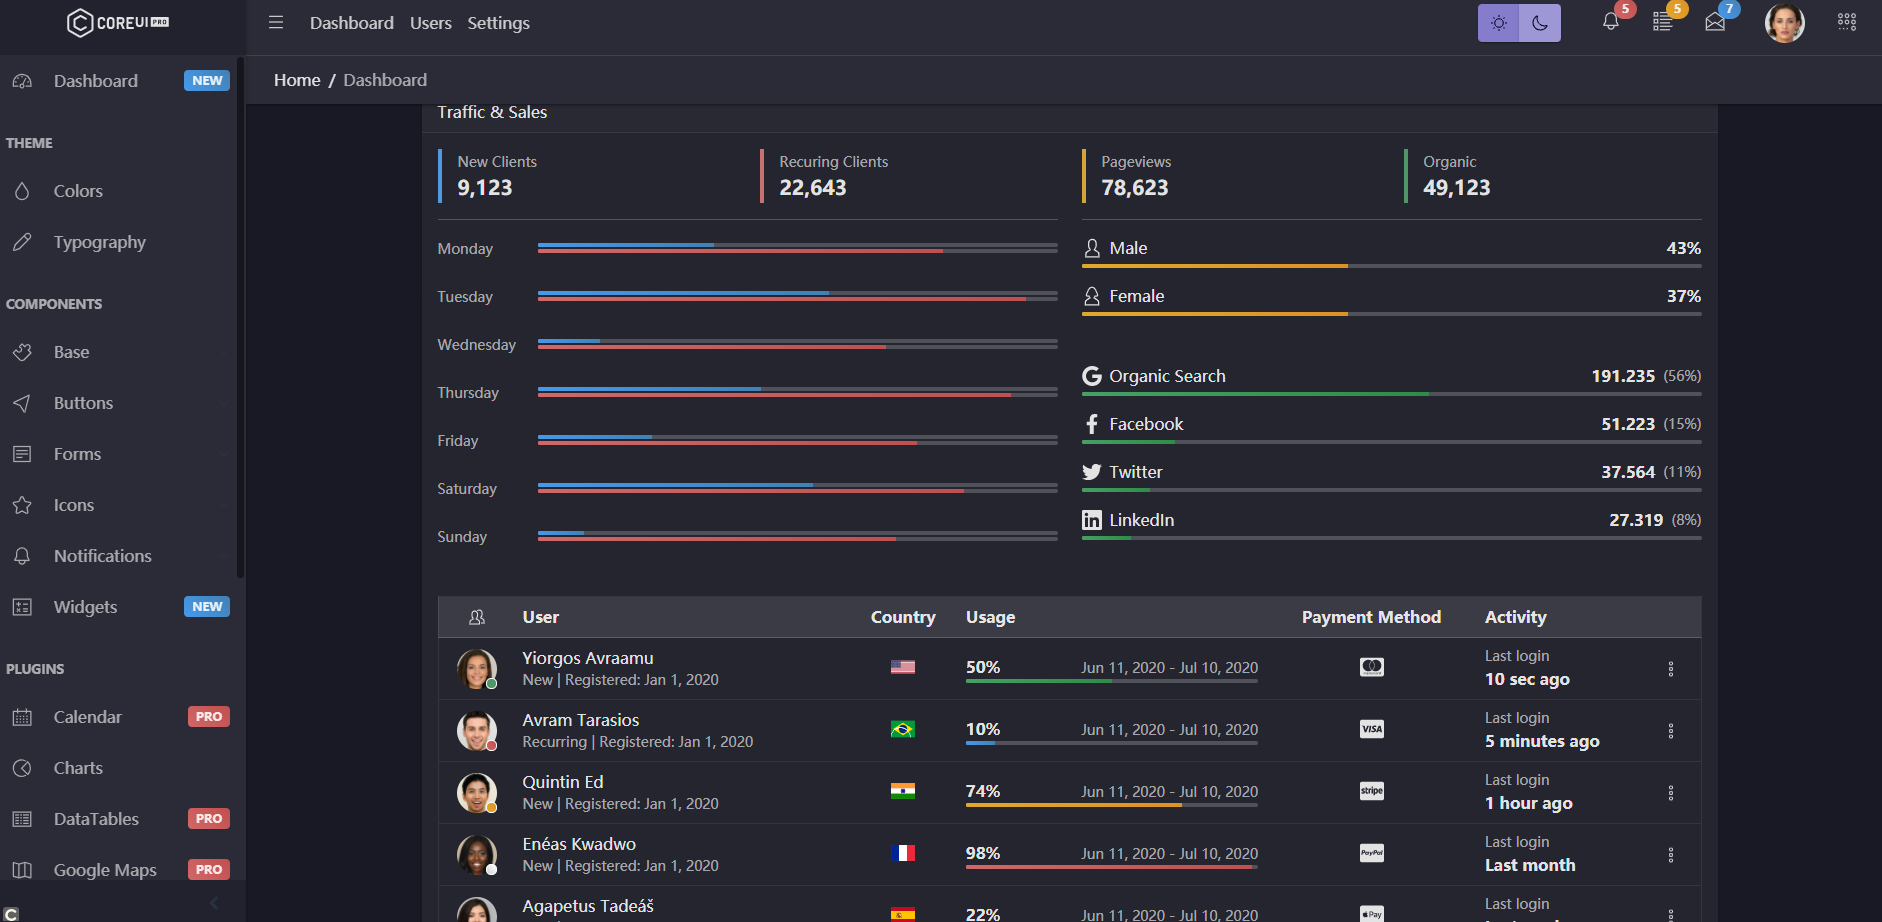The width and height of the screenshot is (1882, 922).
Task: Click the Calendar icon in the sidebar
Action: 22,717
